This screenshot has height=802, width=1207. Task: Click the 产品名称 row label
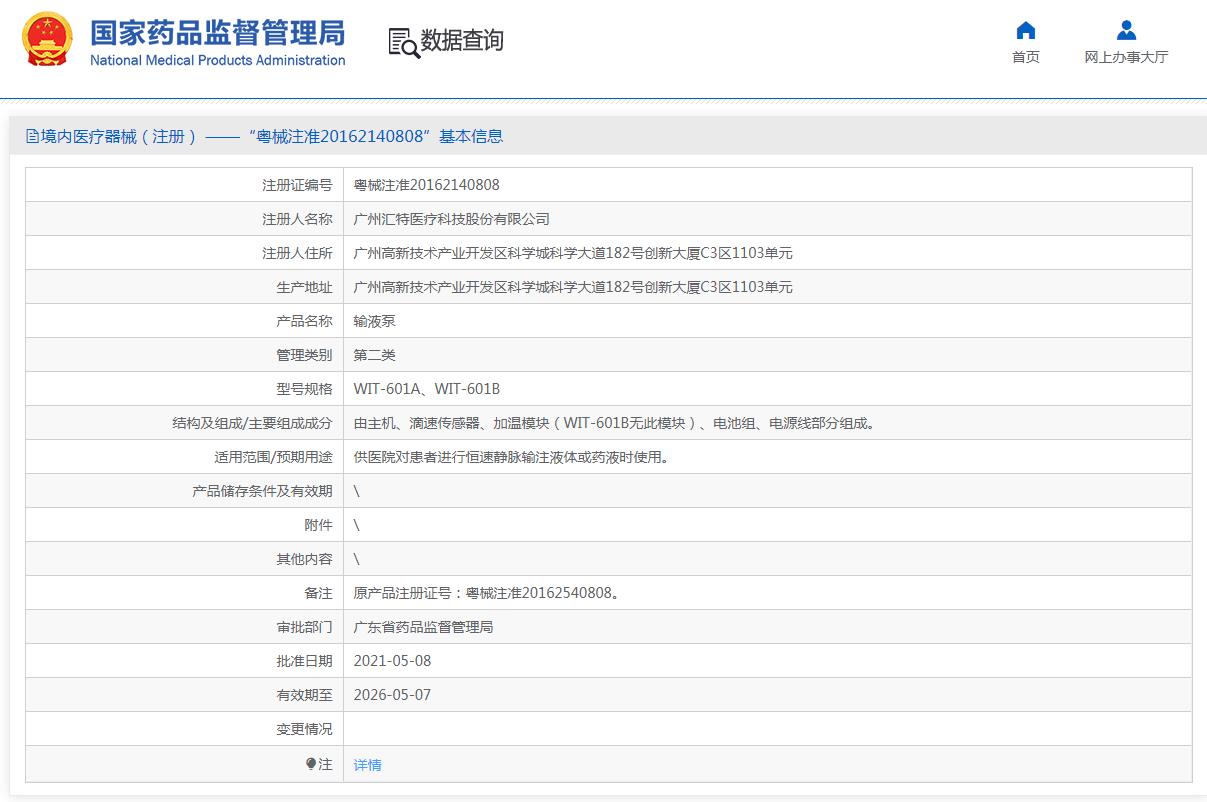(304, 321)
